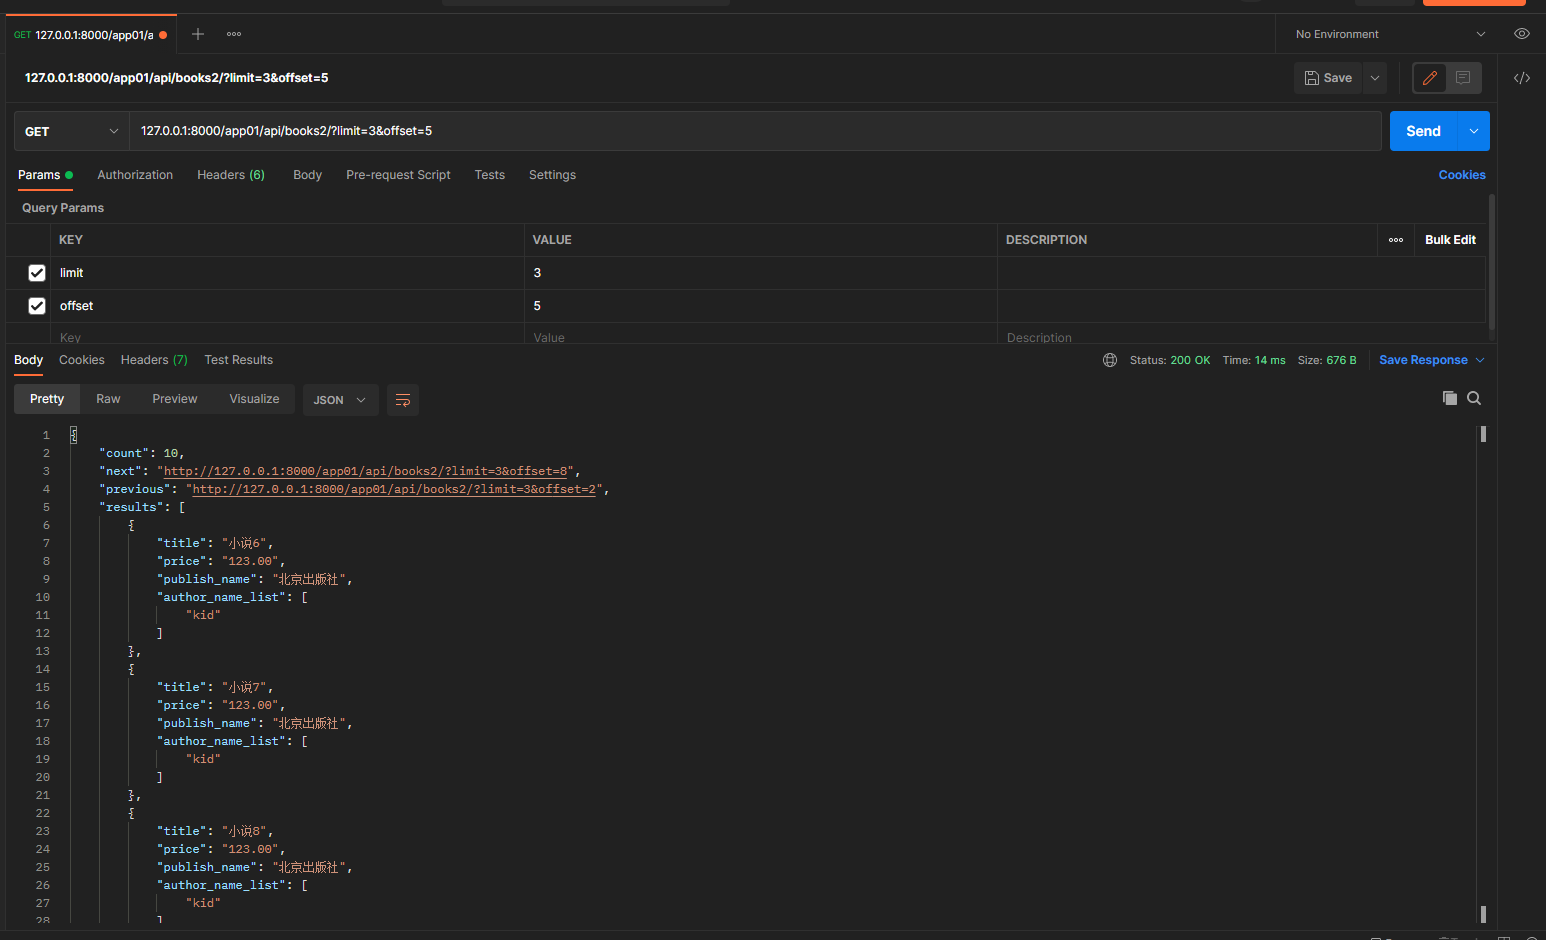Viewport: 1546px width, 940px height.
Task: Click the Size 676 B text
Action: click(1327, 360)
